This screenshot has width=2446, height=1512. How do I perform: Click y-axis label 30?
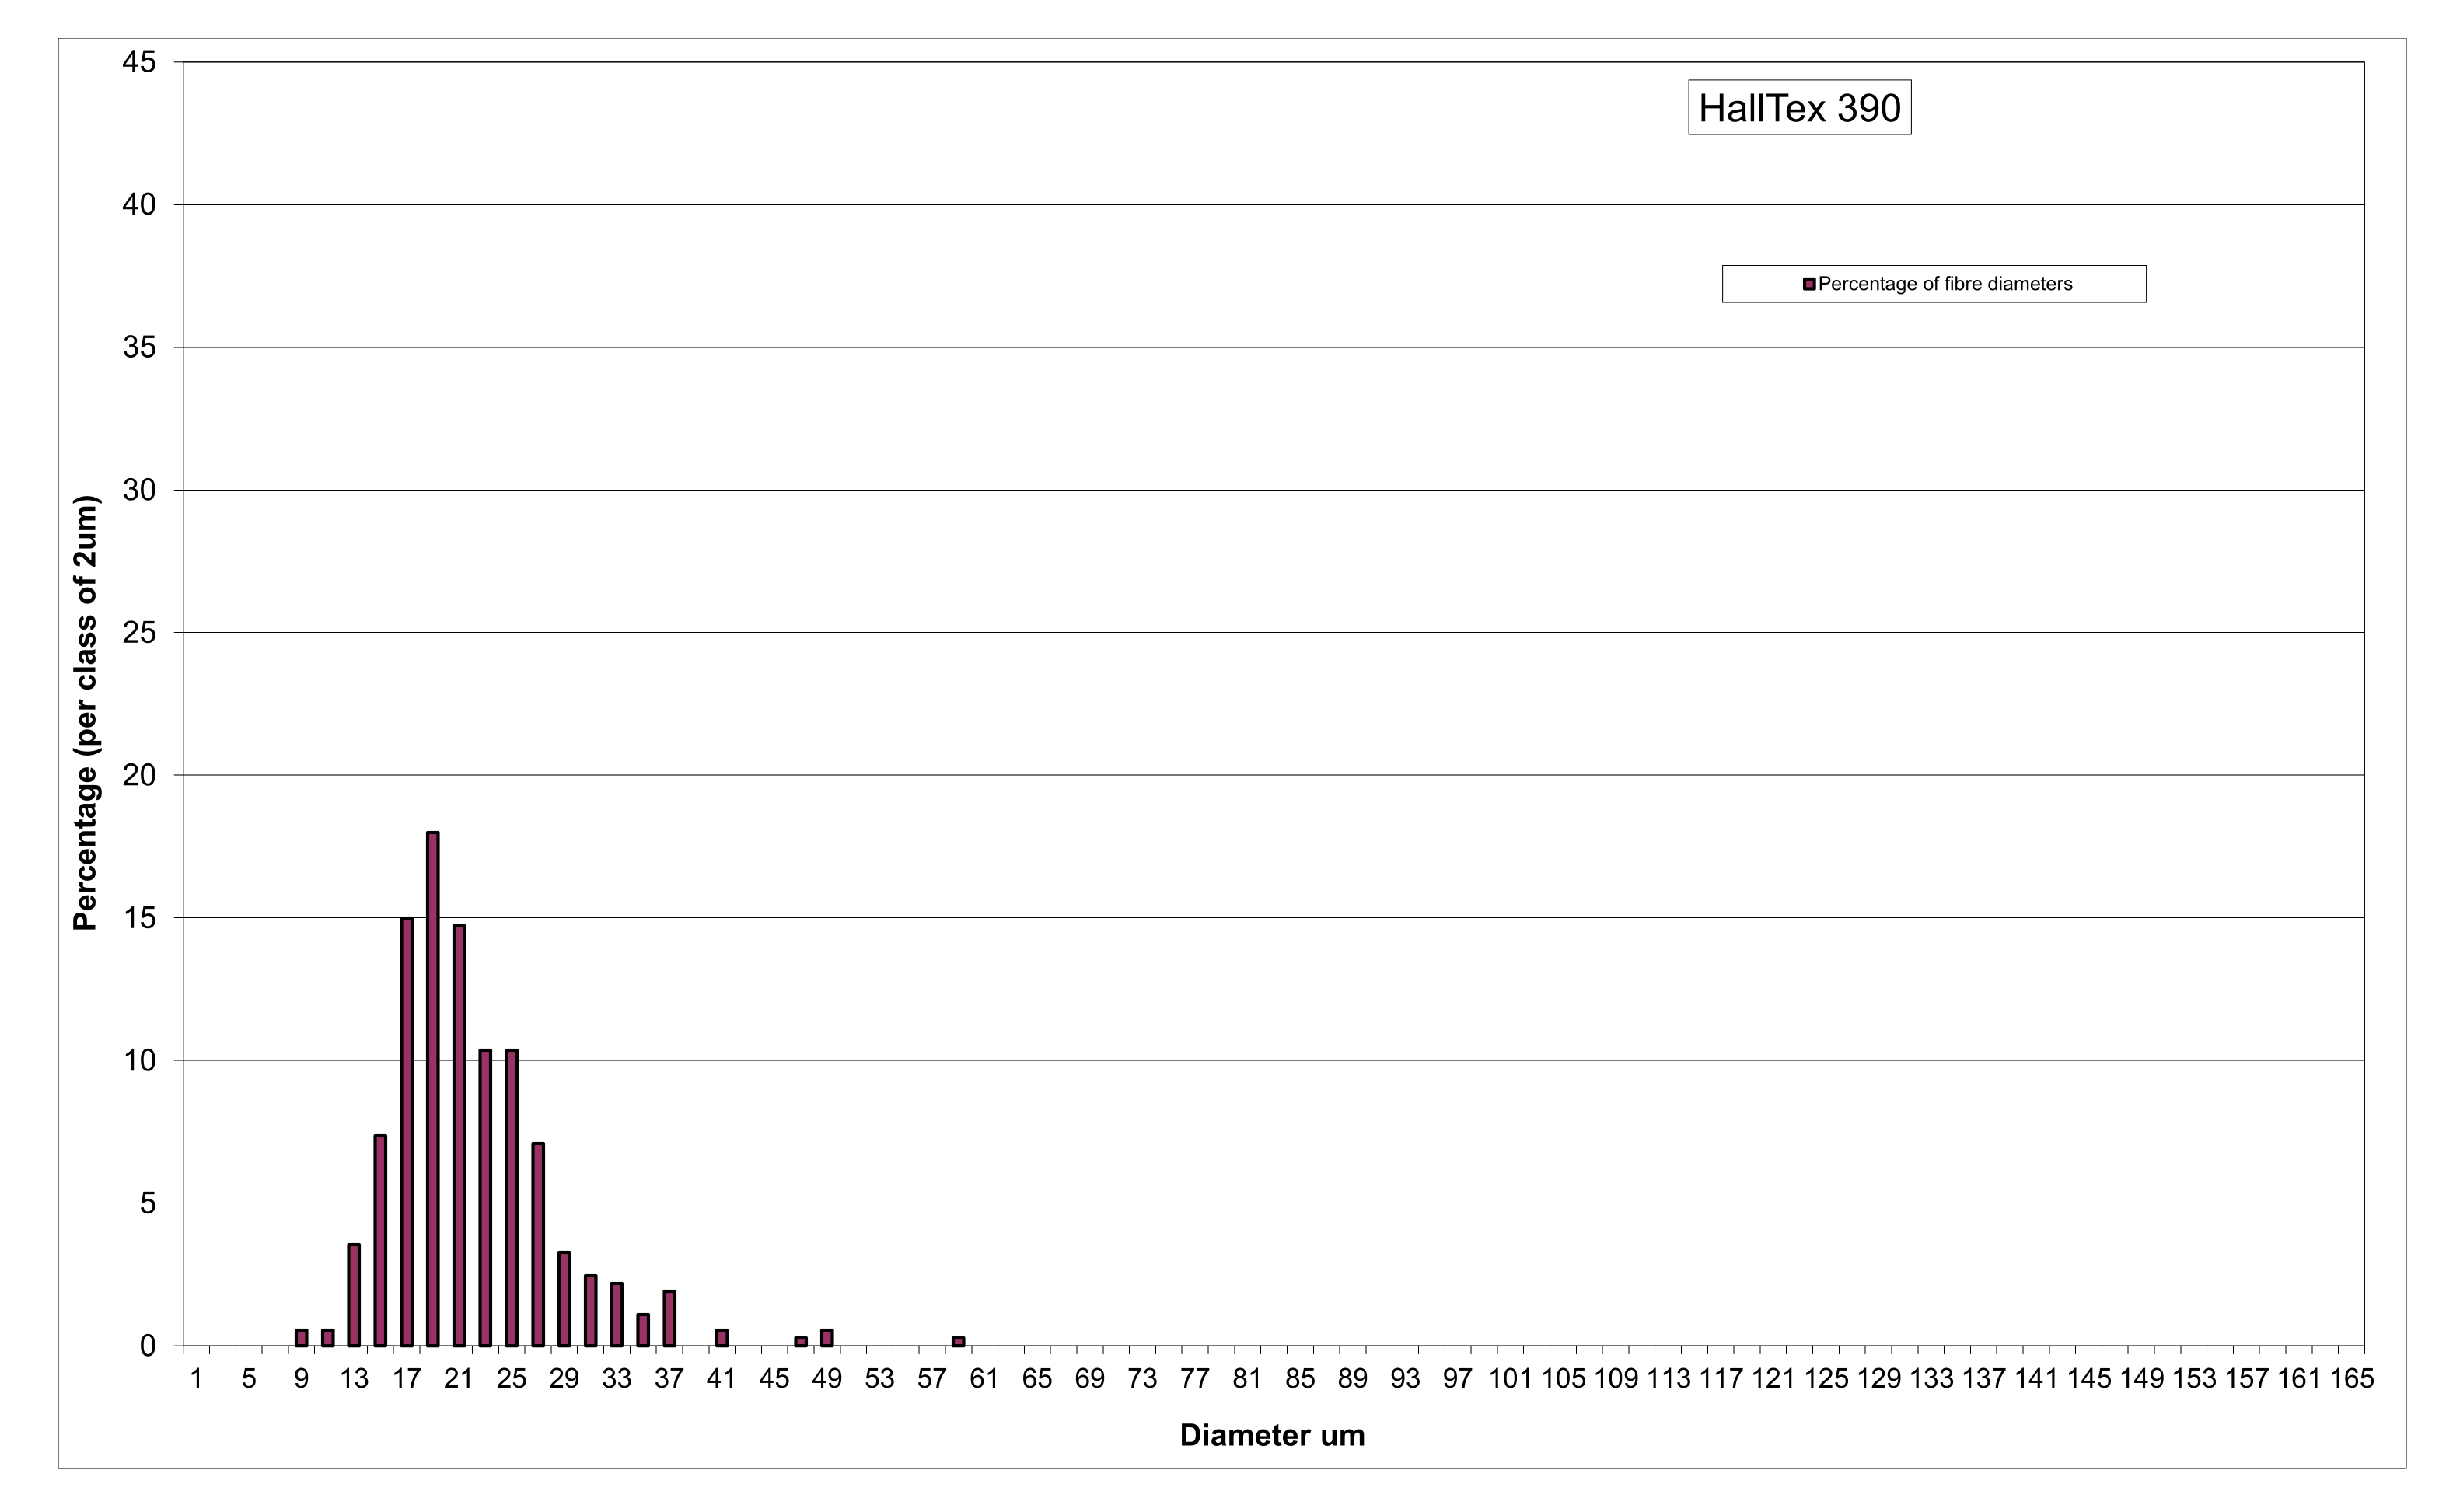(x=139, y=490)
